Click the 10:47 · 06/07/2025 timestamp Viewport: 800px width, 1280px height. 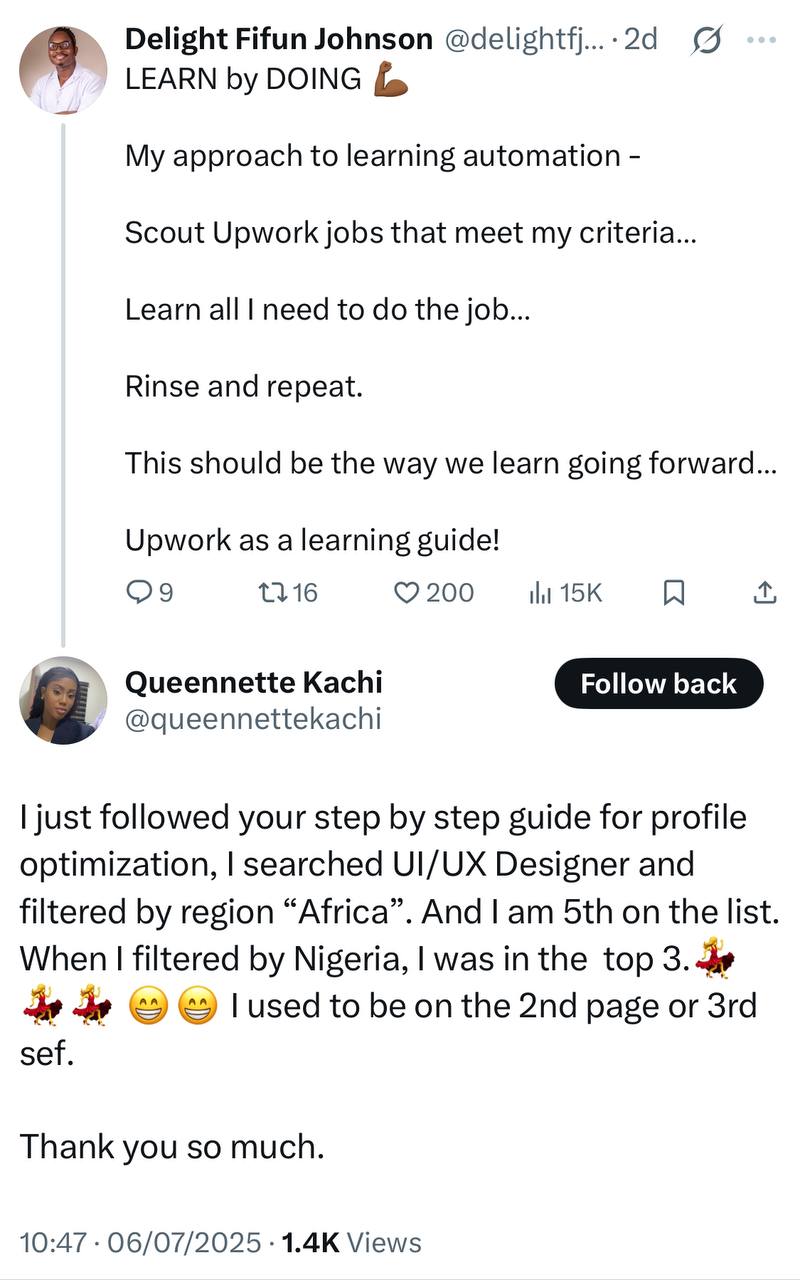[141, 1243]
